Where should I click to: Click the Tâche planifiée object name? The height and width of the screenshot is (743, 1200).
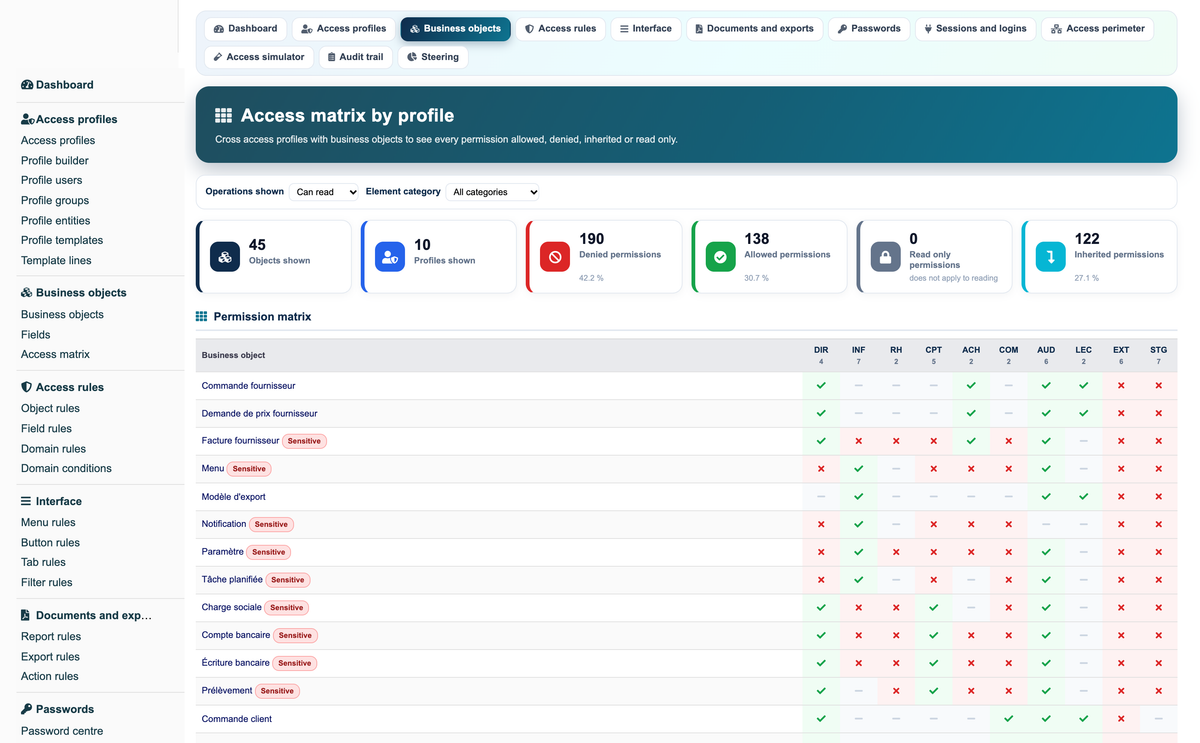click(232, 579)
